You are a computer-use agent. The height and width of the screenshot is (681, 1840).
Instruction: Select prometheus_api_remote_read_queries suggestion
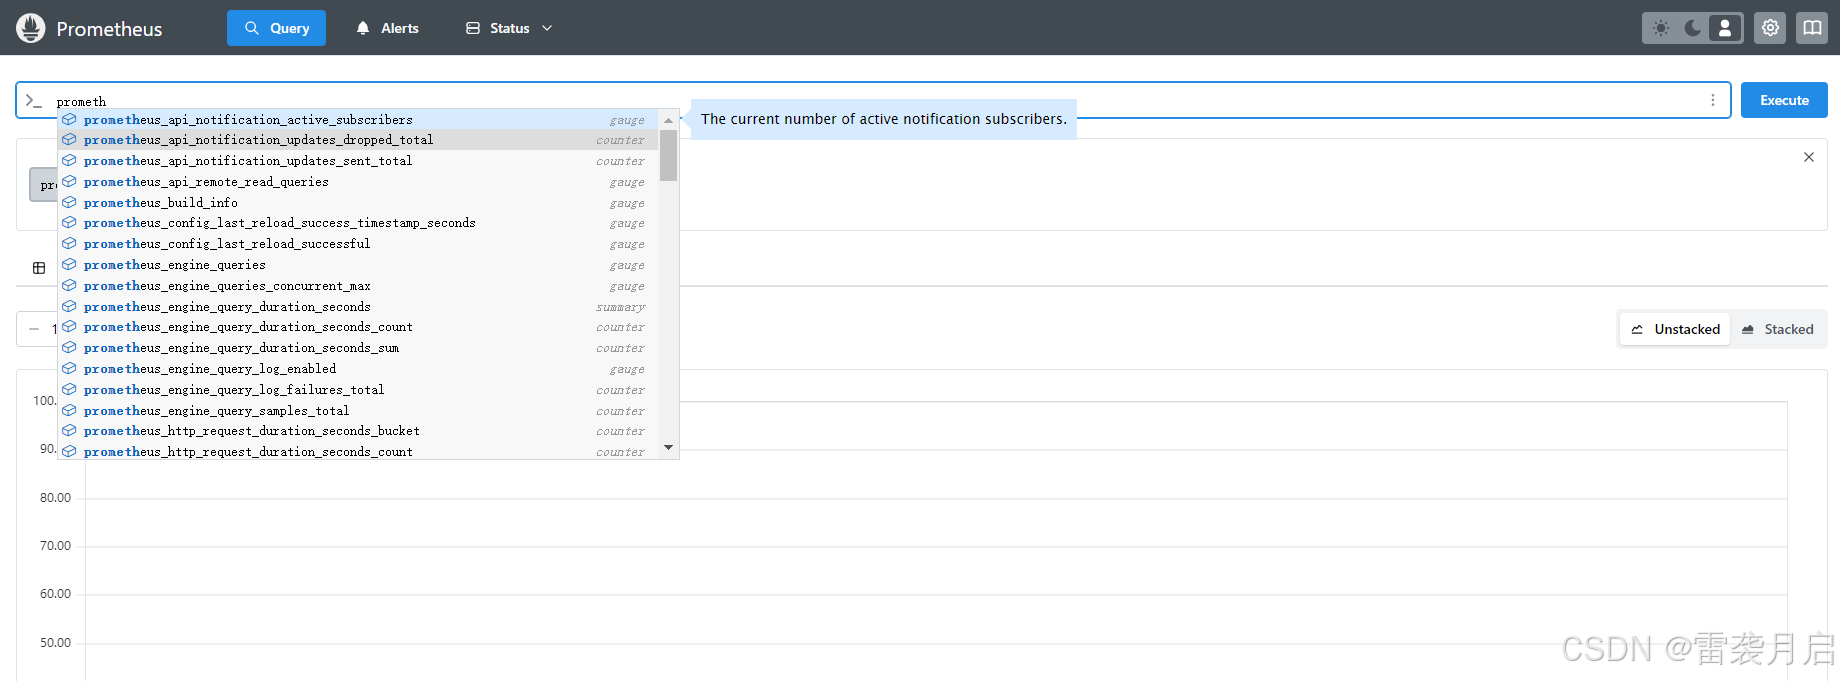(x=358, y=182)
